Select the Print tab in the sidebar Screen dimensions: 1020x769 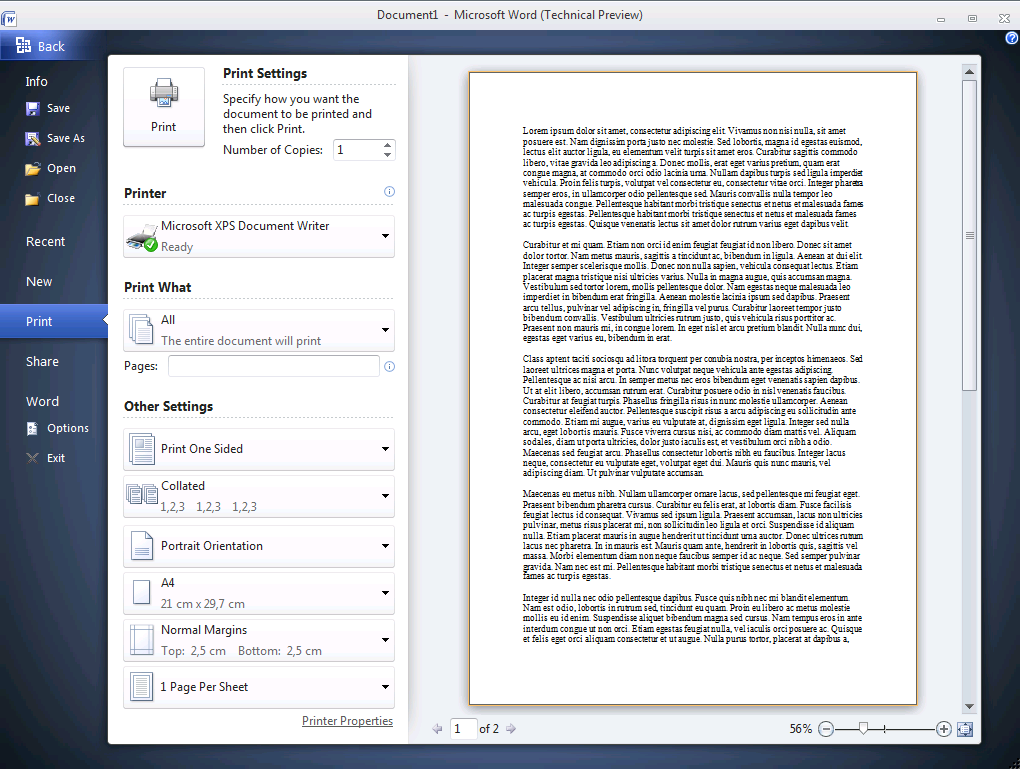(x=53, y=321)
